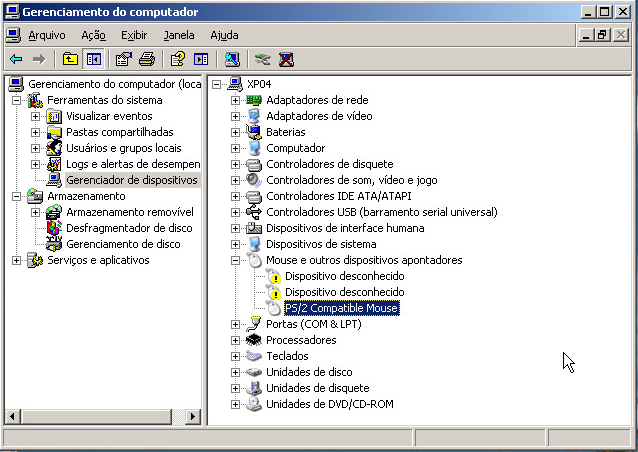Collapse the XP04 root node

[x=216, y=84]
